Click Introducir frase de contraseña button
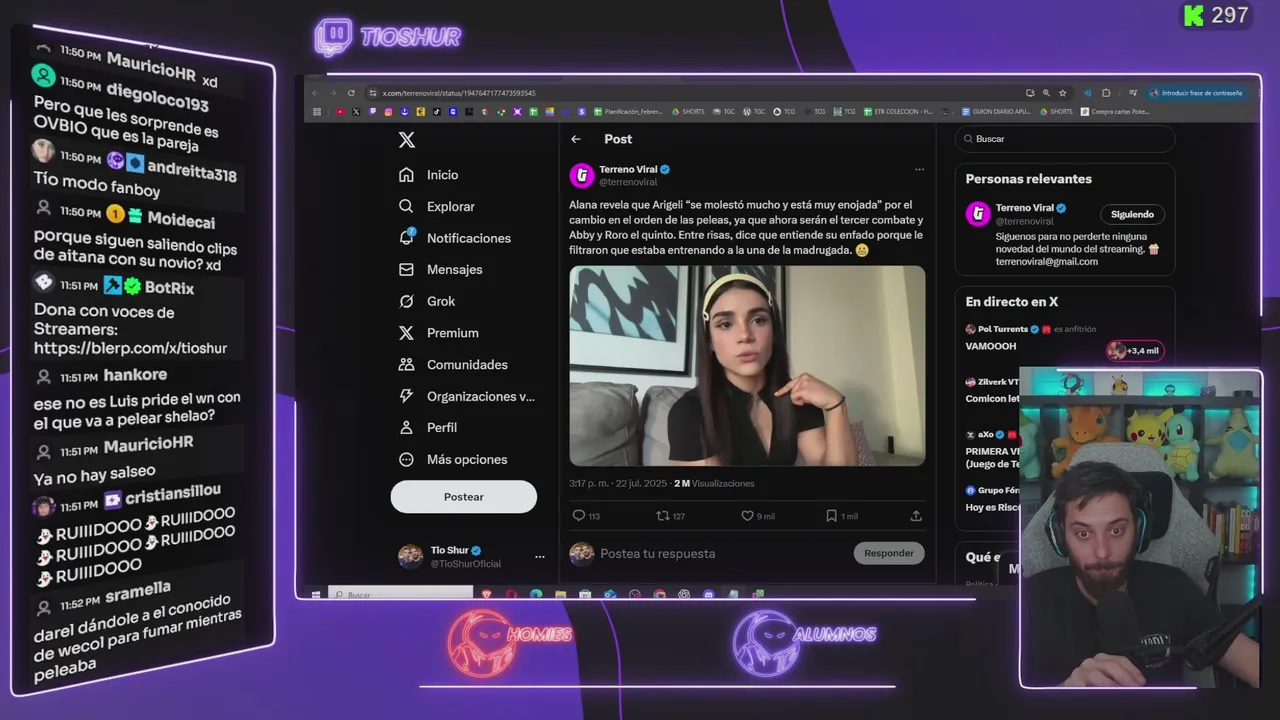Viewport: 1280px width, 720px height. click(1196, 93)
